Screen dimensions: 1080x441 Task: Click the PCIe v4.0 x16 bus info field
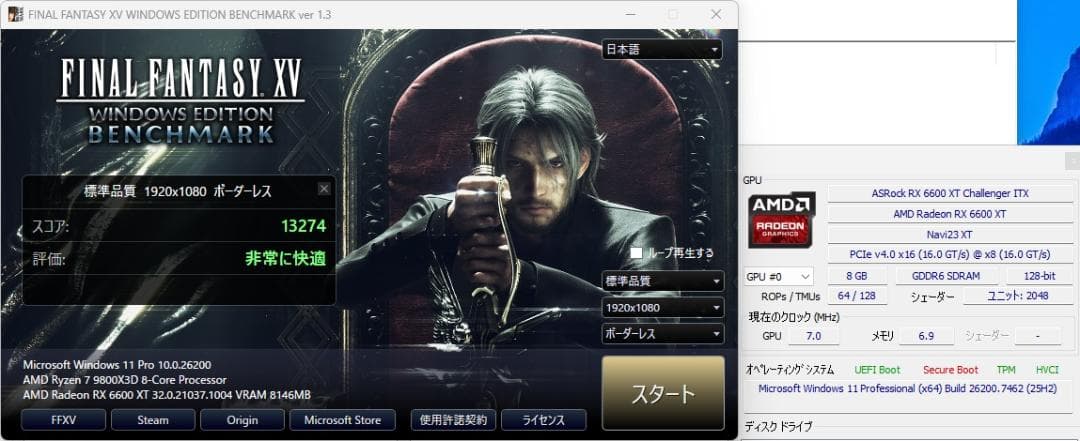point(950,254)
